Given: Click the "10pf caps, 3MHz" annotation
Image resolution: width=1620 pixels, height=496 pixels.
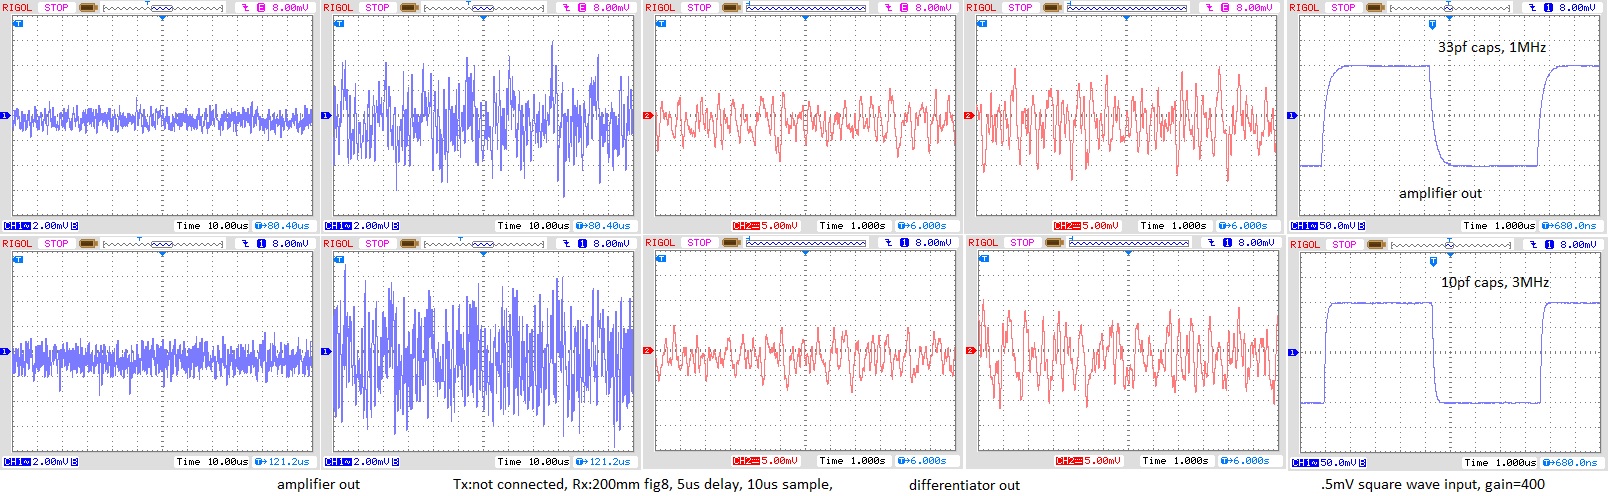Looking at the screenshot, I should pyautogui.click(x=1495, y=283).
